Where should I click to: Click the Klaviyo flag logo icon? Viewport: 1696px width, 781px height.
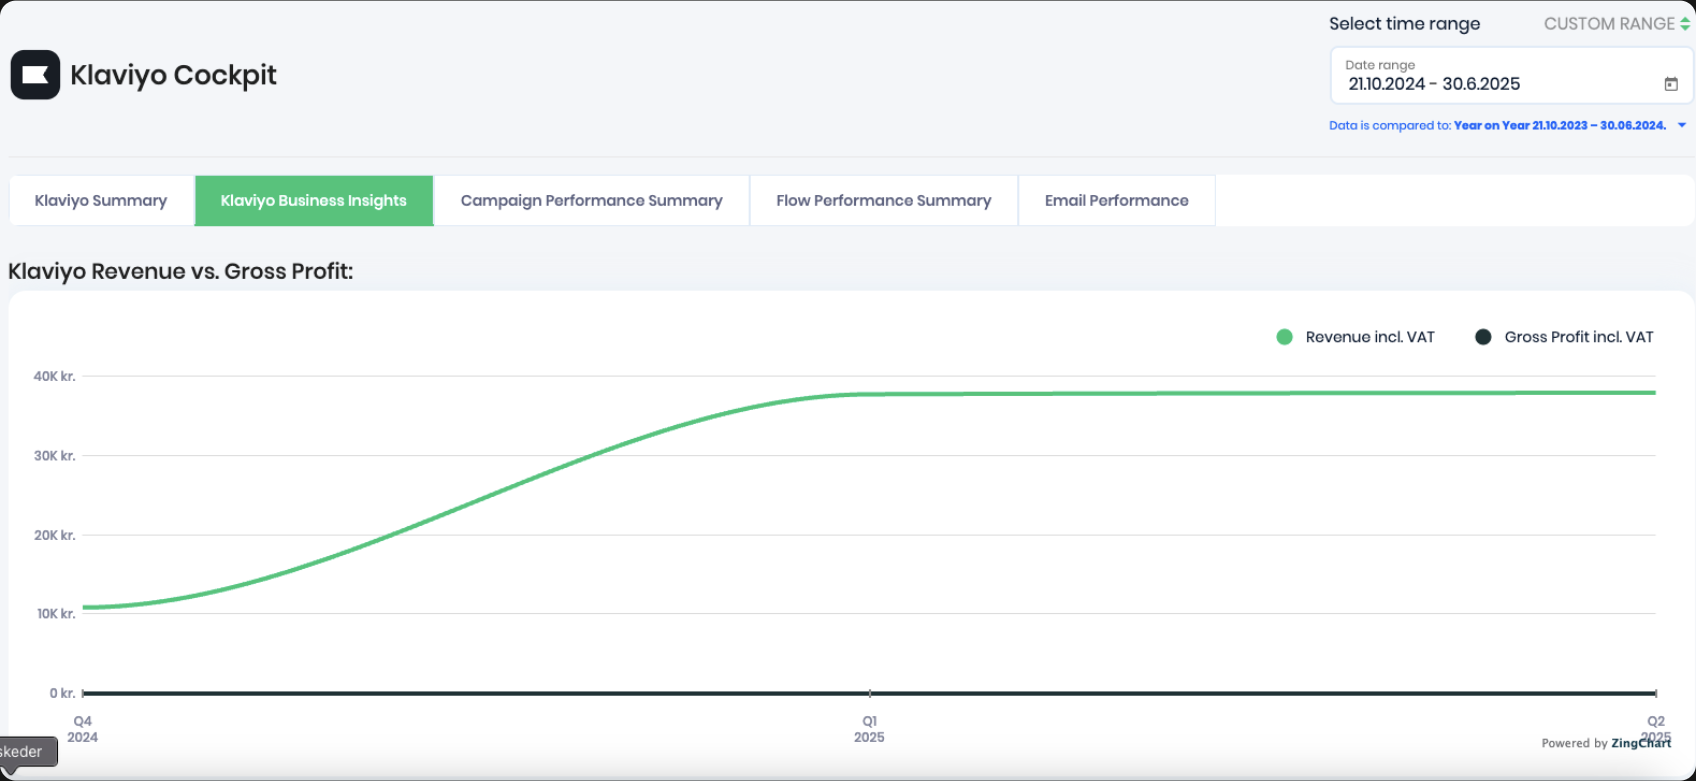[x=35, y=75]
